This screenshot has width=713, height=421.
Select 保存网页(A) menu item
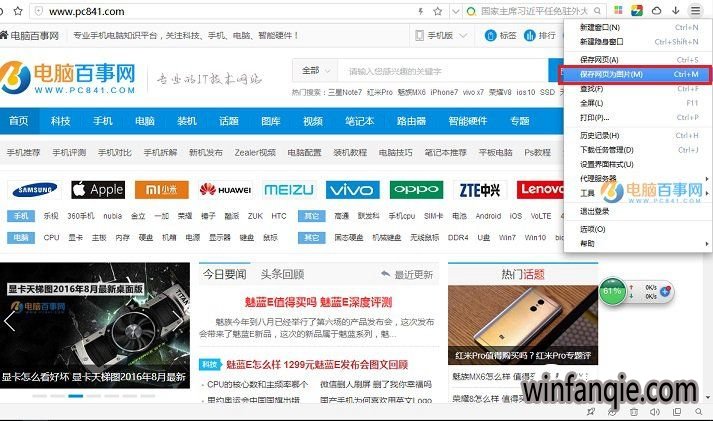point(637,60)
